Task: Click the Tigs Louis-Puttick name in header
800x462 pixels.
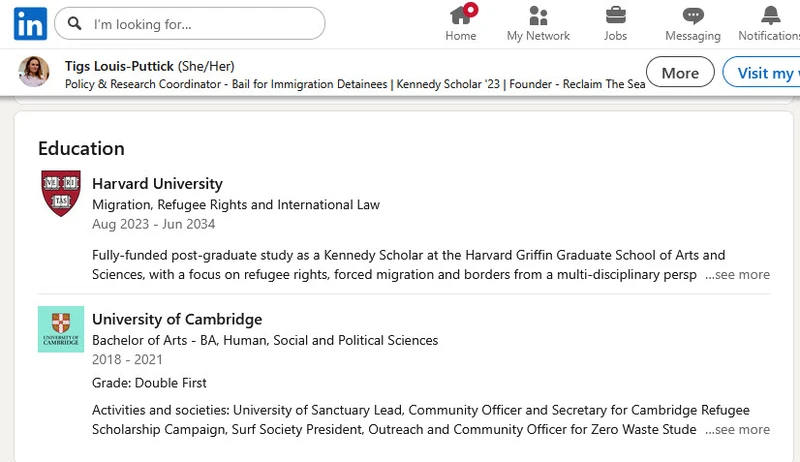Action: pos(118,65)
